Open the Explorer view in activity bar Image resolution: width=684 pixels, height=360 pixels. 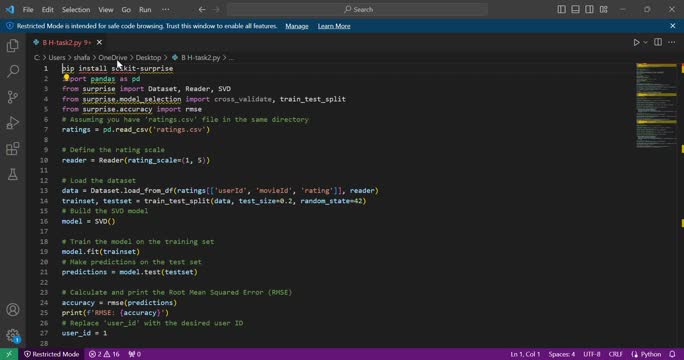[x=13, y=46]
